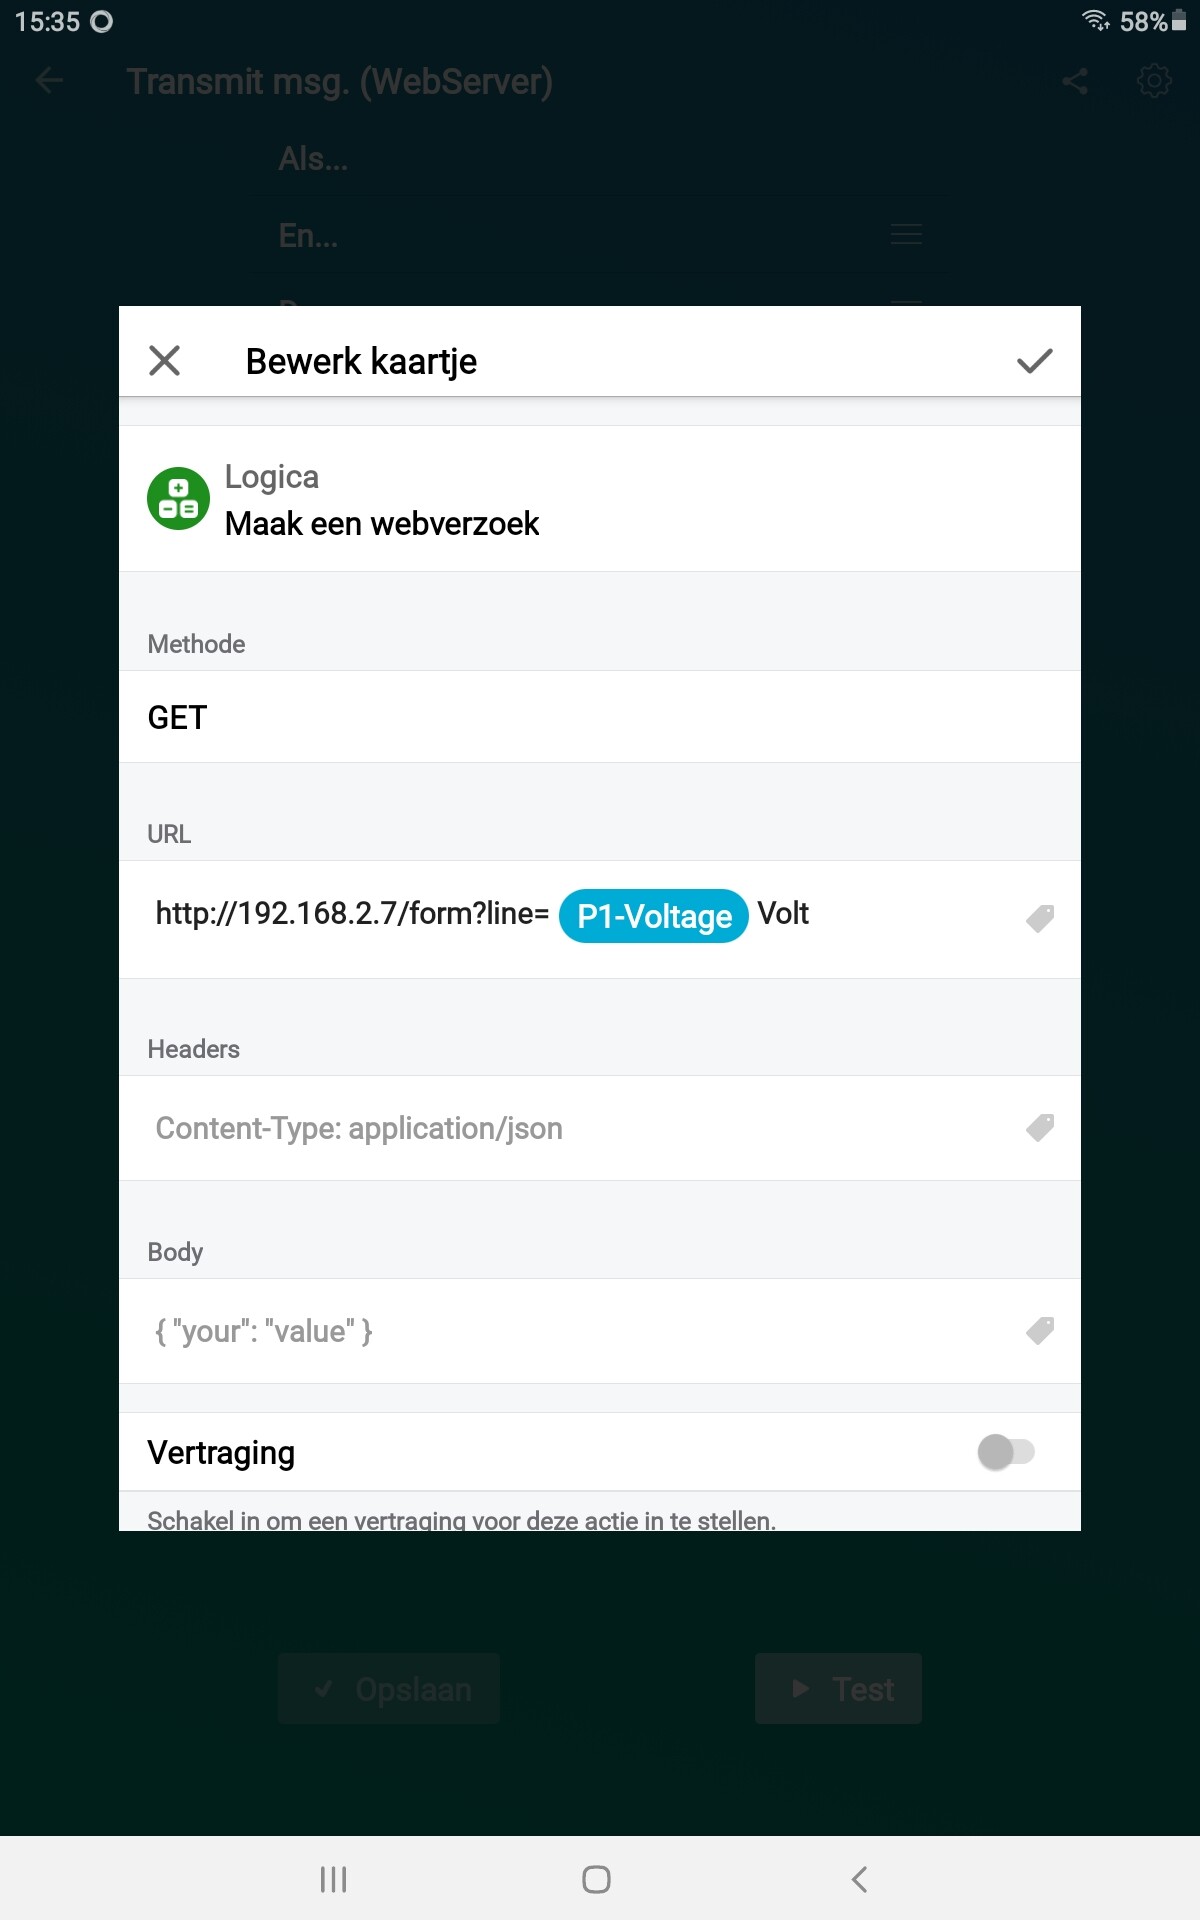
Task: Go back using the top-left arrow
Action: pos(49,81)
